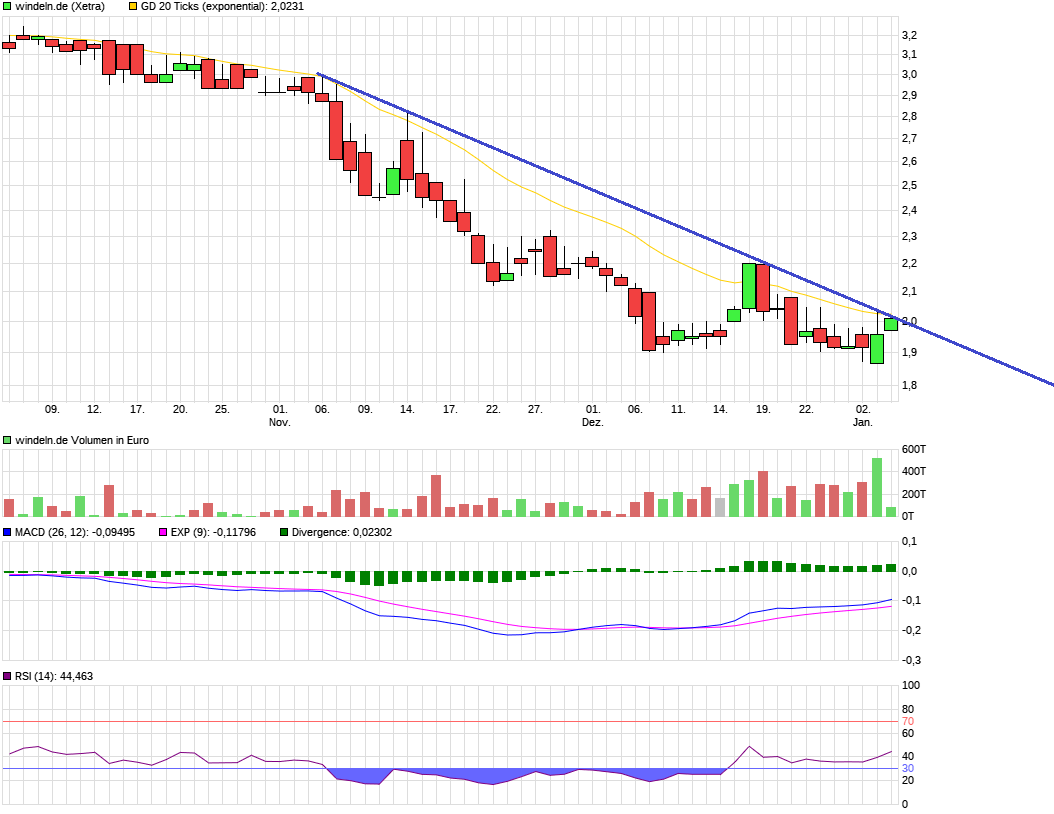Select the GD 20 Ticks (exponential) label
The width and height of the screenshot is (1054, 814).
pos(222,6)
